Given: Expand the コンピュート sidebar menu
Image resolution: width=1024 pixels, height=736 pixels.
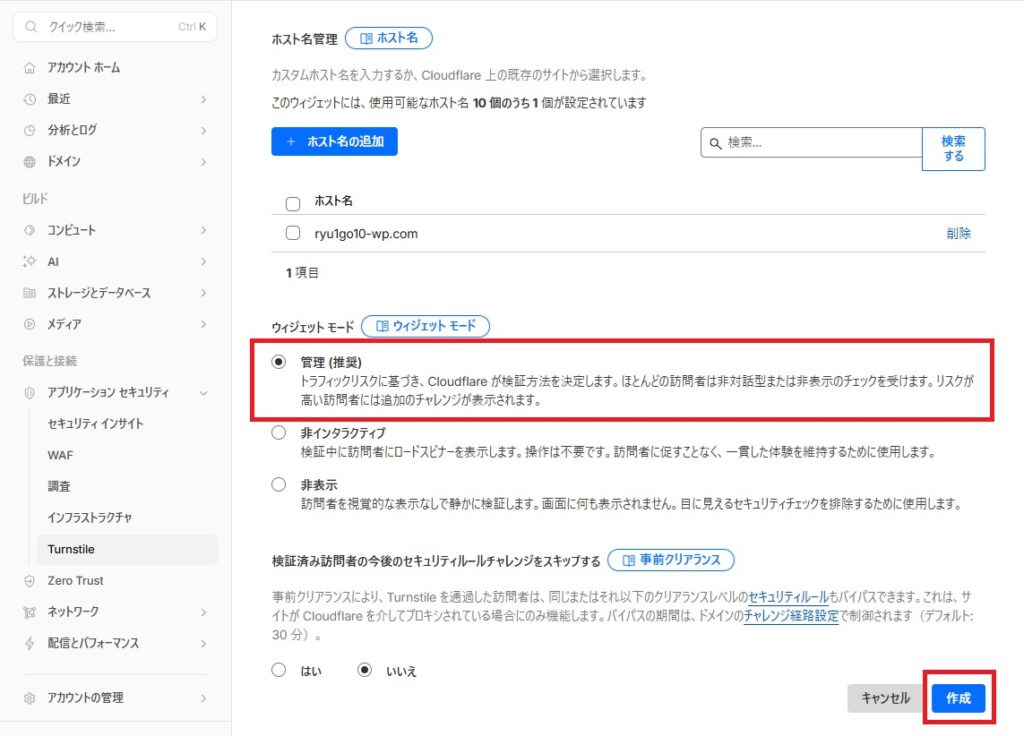Looking at the screenshot, I should [203, 230].
